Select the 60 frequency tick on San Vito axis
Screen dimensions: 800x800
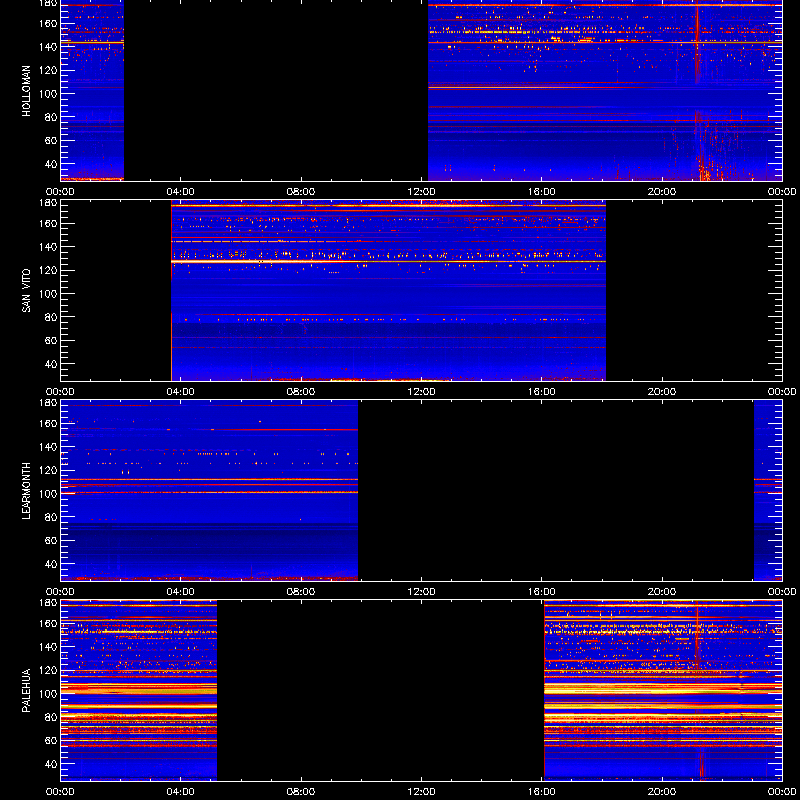(51, 341)
